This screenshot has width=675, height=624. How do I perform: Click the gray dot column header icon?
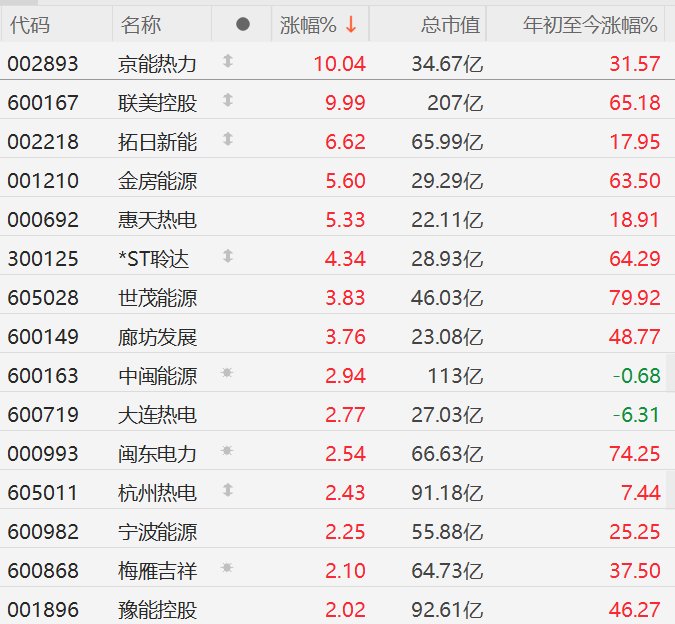click(x=243, y=24)
